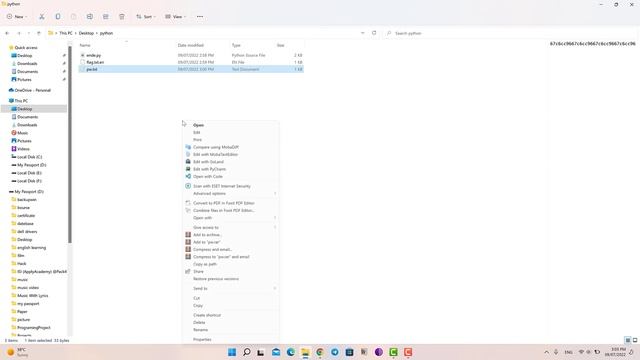This screenshot has width=640, height=360.
Task: Click the Edit with MobaTextEditor icon
Action: [188, 154]
